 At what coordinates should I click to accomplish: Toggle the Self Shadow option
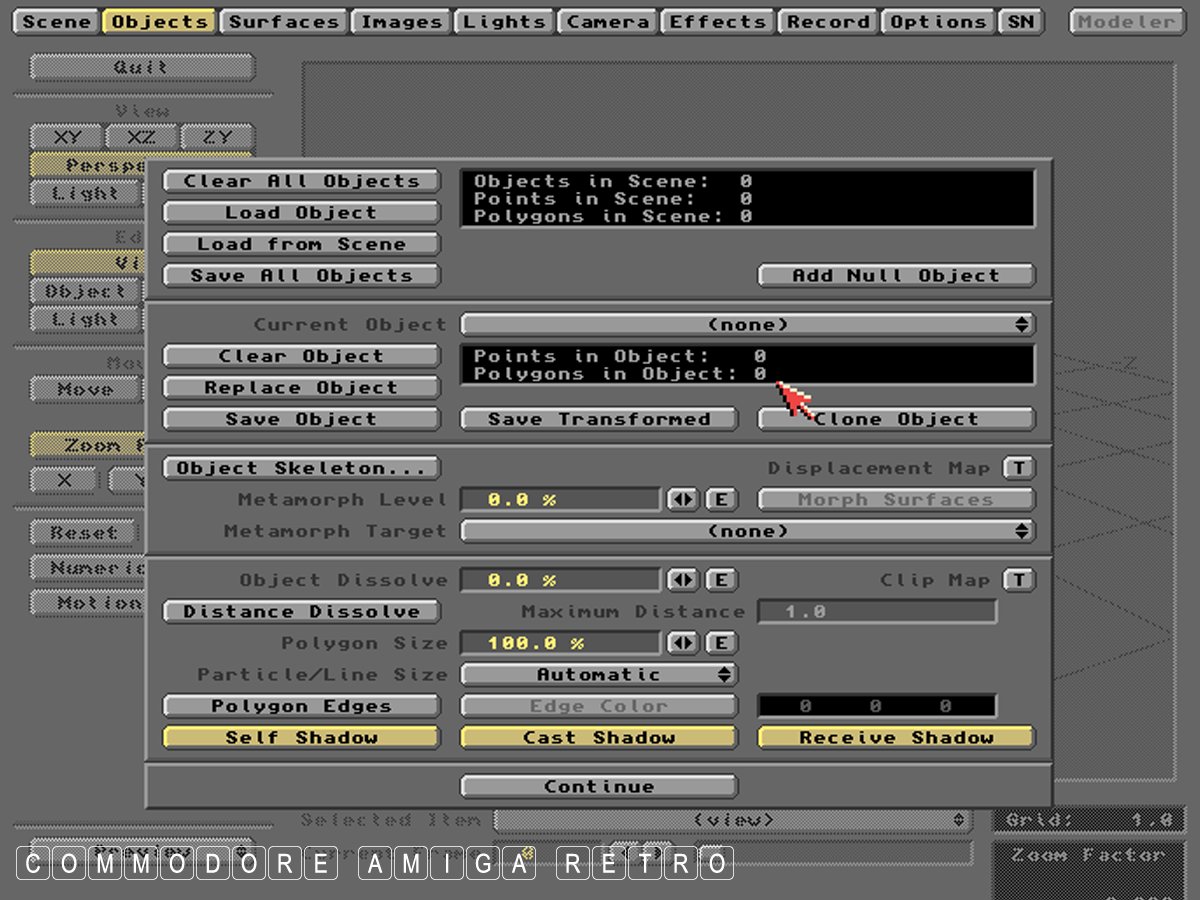(x=301, y=738)
